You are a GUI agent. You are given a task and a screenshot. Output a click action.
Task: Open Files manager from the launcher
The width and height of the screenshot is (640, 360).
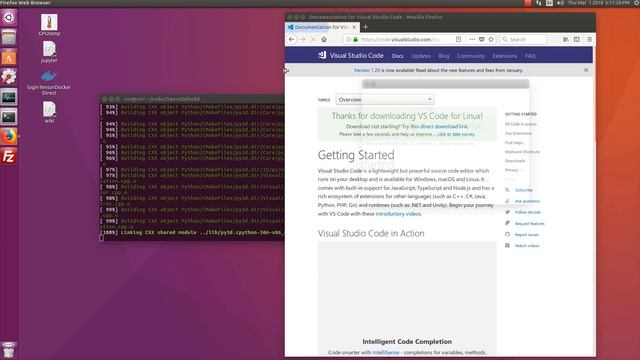coord(9,38)
